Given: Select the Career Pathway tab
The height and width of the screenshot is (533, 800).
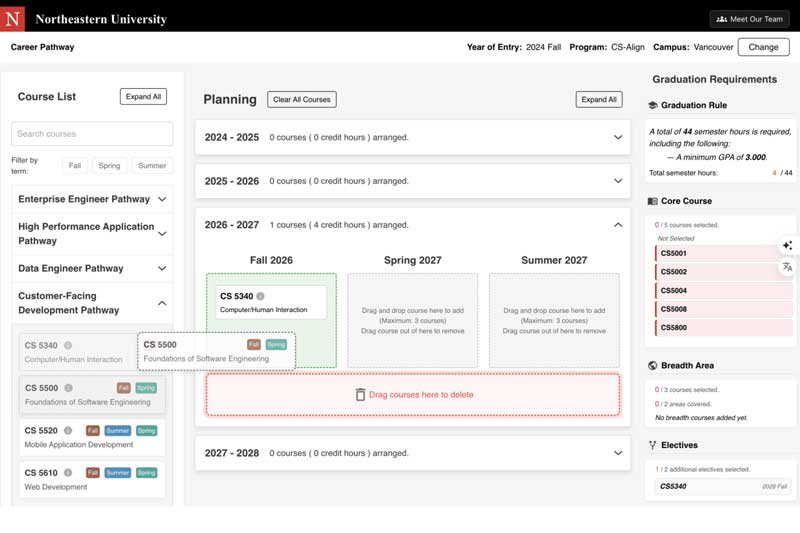Looking at the screenshot, I should click(42, 47).
